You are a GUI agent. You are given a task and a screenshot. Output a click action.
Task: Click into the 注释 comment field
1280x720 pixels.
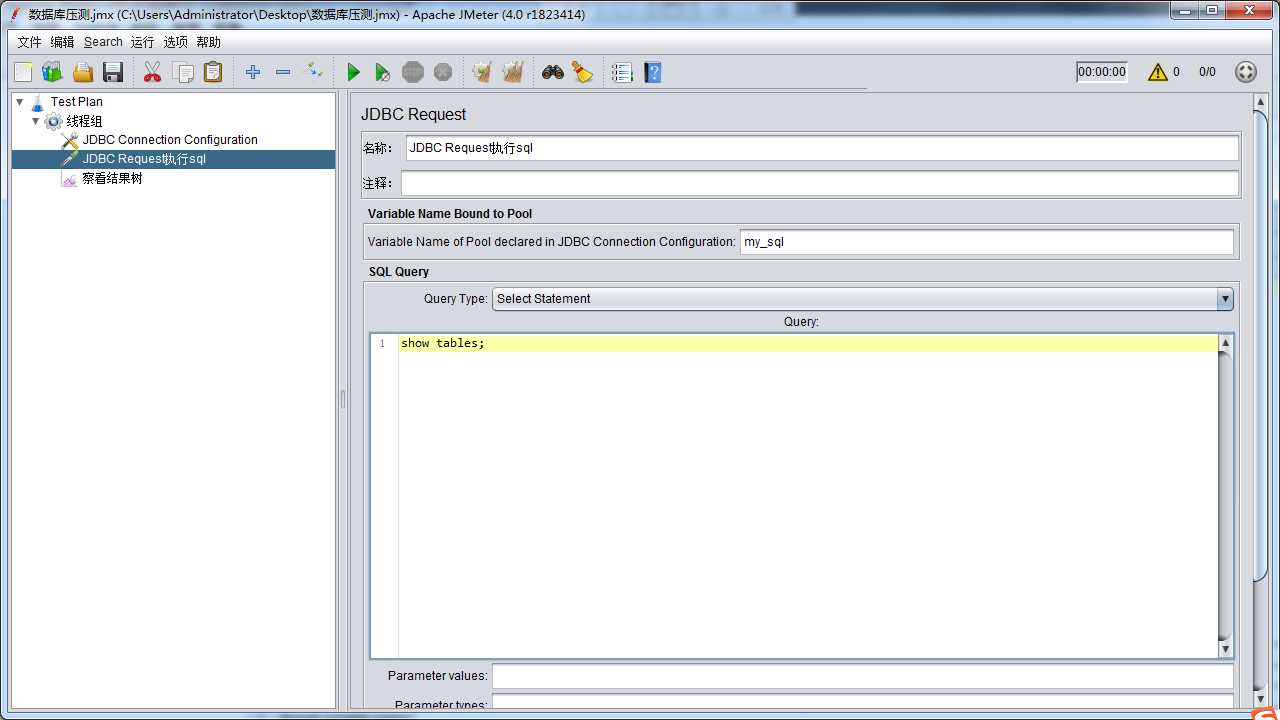coord(820,183)
